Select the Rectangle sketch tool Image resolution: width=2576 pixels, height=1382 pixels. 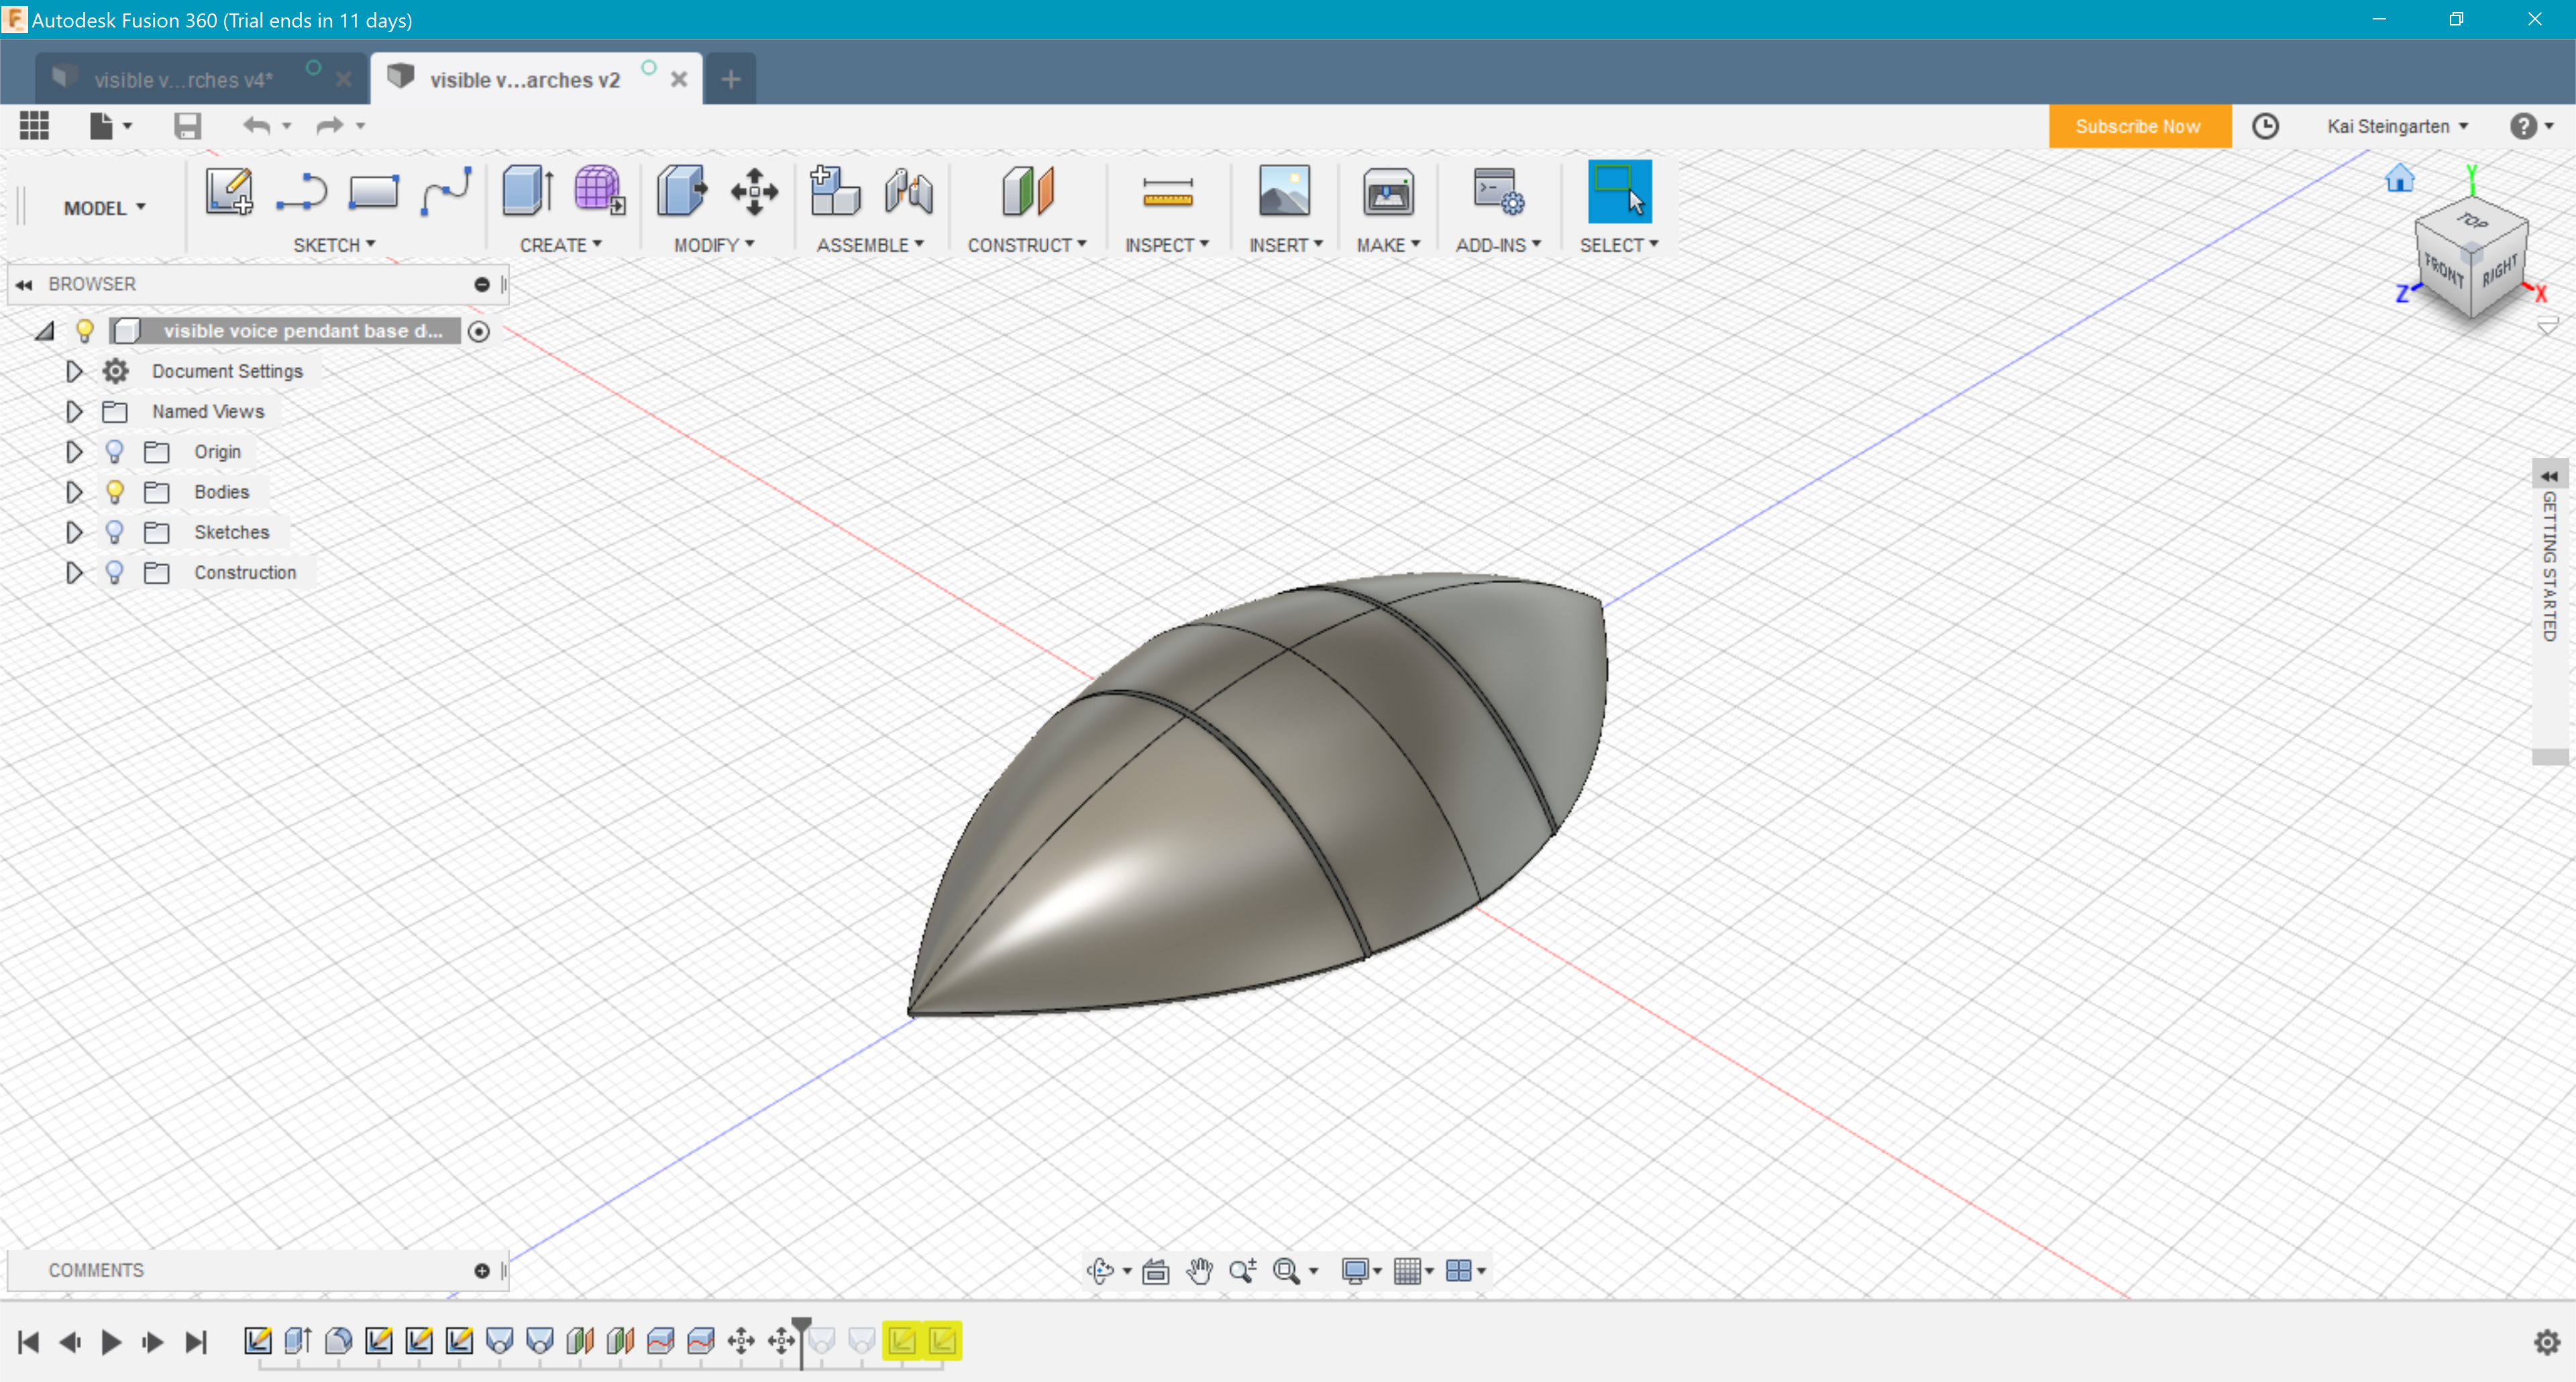click(x=373, y=191)
